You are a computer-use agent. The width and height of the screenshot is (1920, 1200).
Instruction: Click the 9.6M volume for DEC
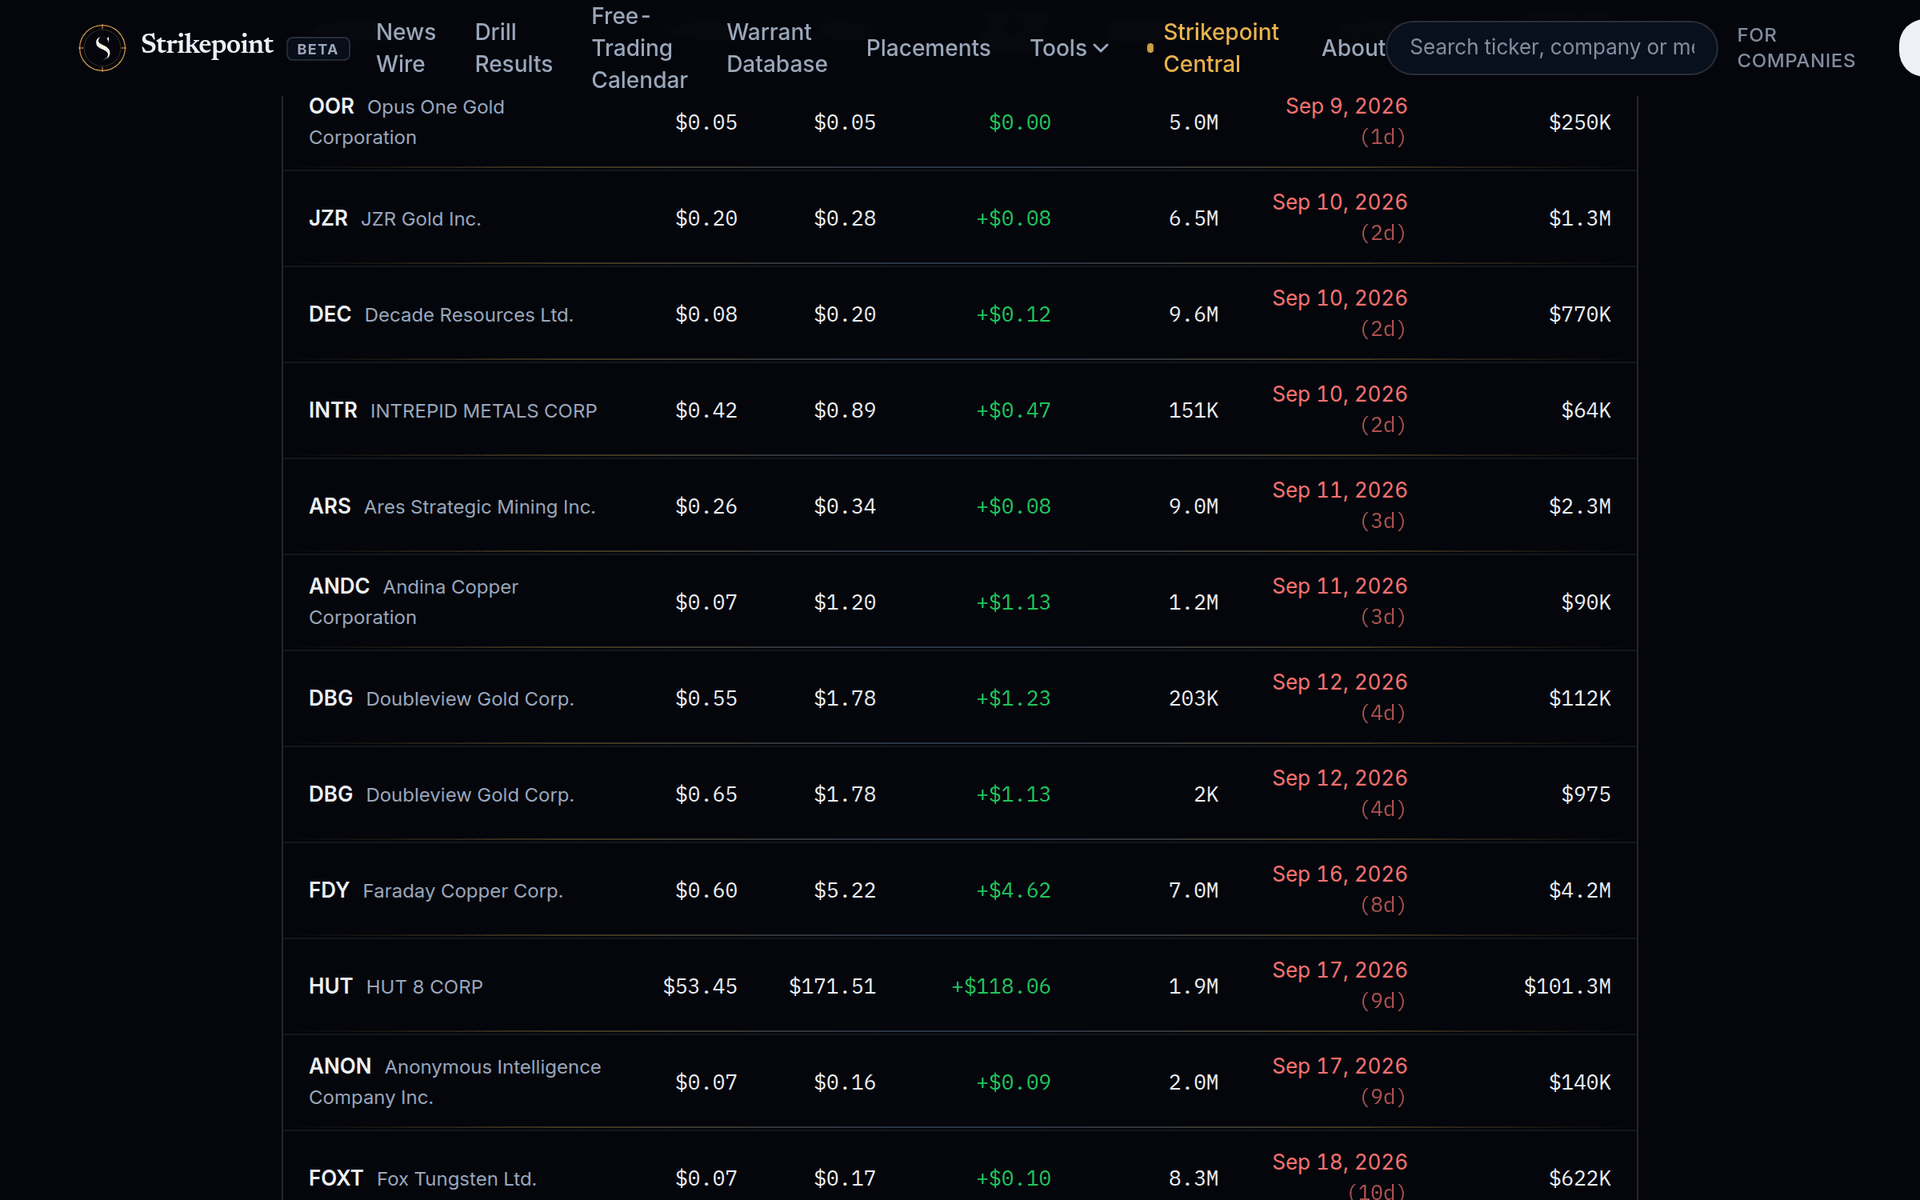1193,314
